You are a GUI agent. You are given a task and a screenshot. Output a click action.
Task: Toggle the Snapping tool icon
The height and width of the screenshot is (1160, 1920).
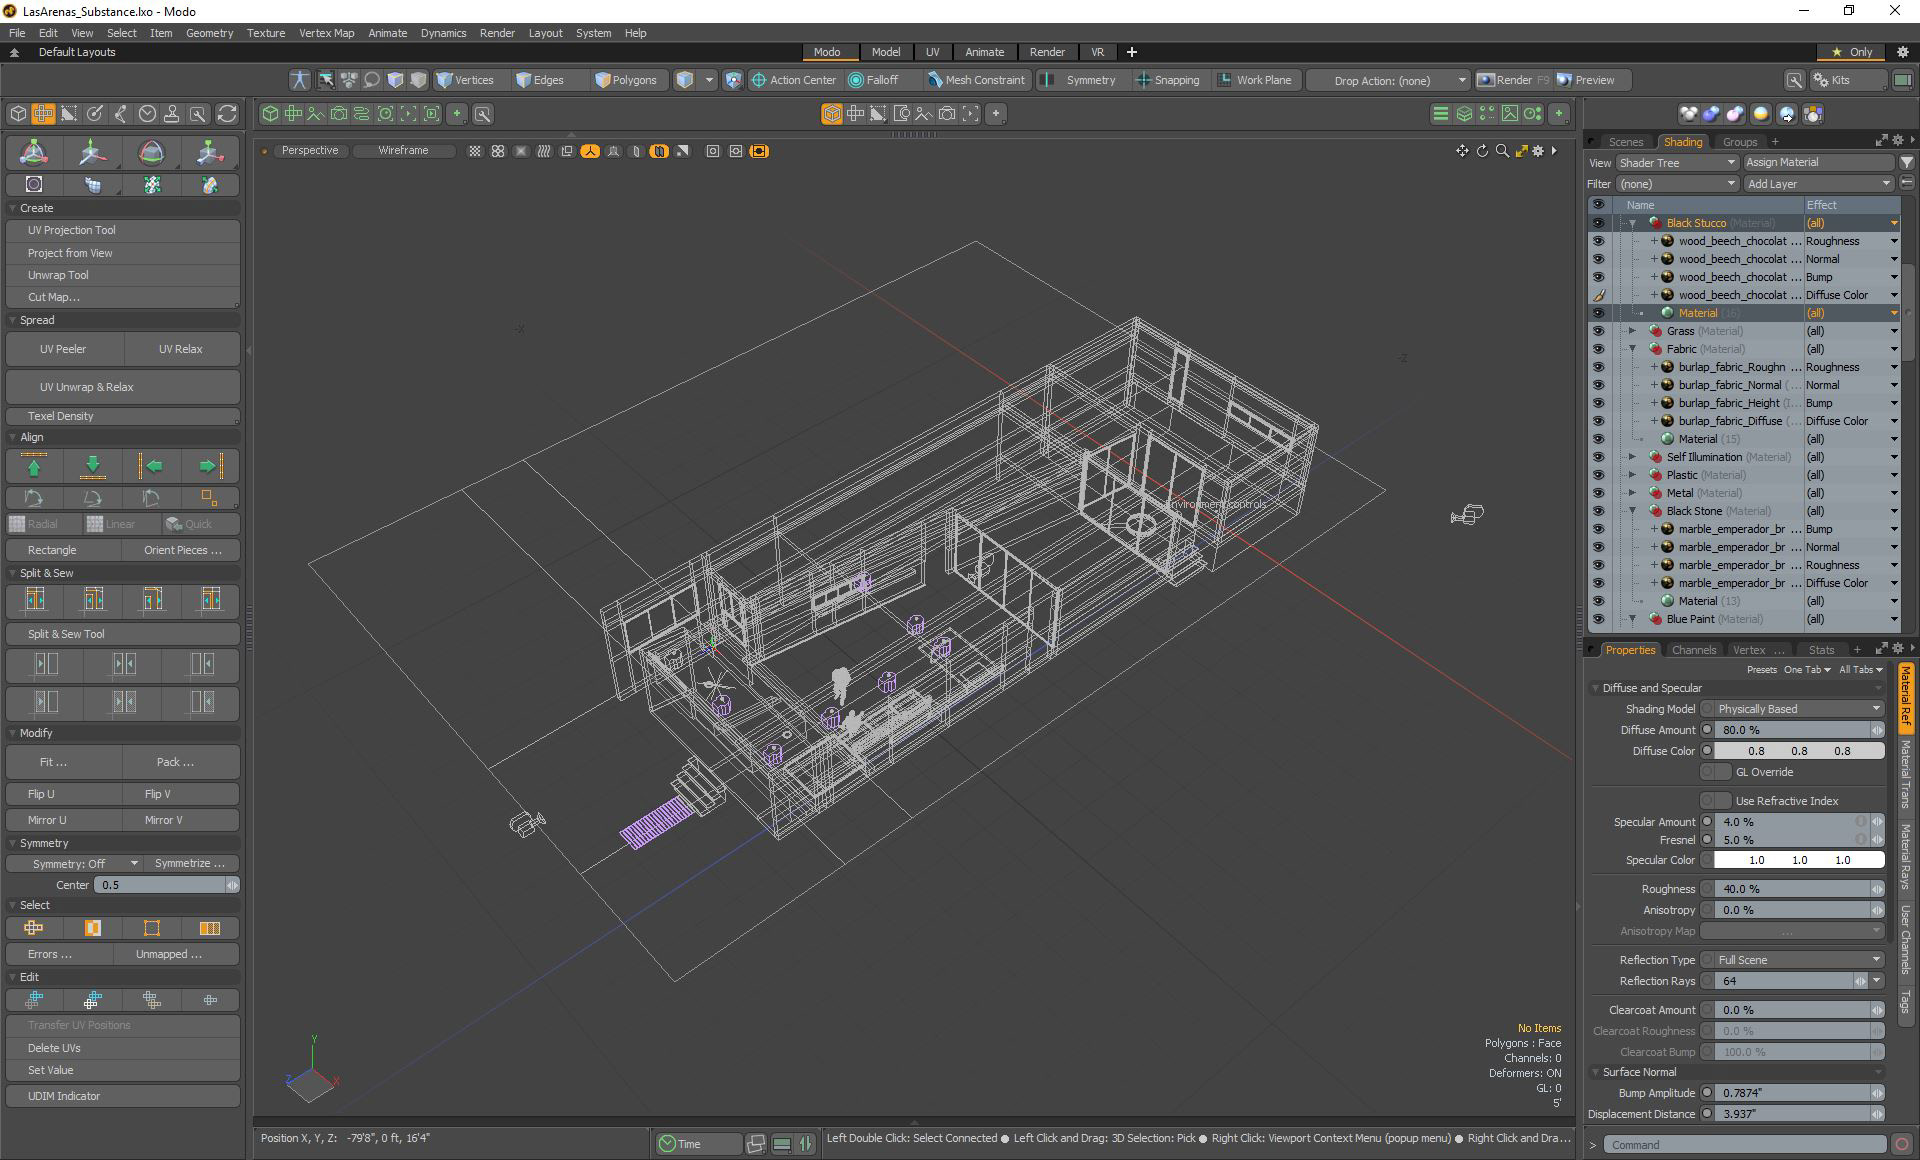click(1143, 80)
